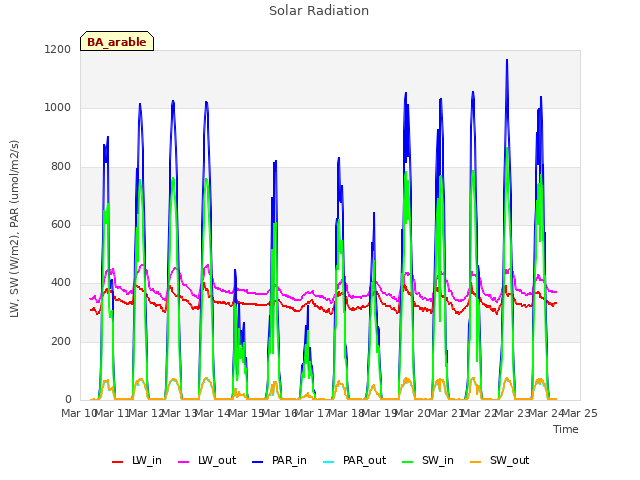This screenshot has width=640, height=480.
Task: Click the 600 y-axis tick label
Action: pyautogui.click(x=61, y=224)
